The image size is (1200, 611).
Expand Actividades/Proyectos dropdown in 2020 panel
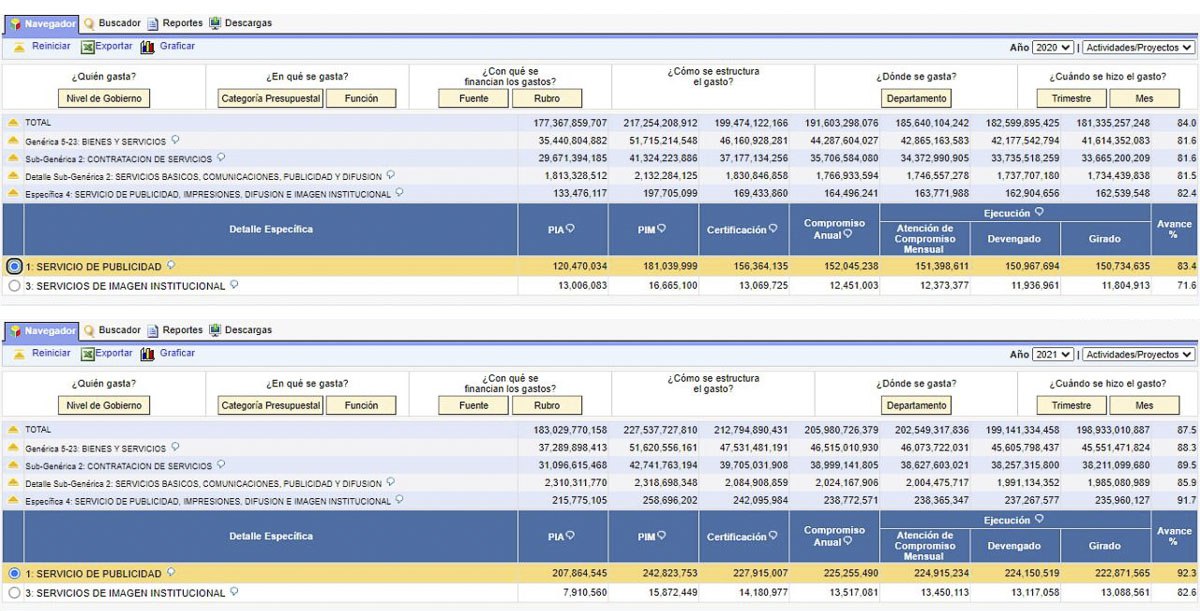pyautogui.click(x=1139, y=47)
